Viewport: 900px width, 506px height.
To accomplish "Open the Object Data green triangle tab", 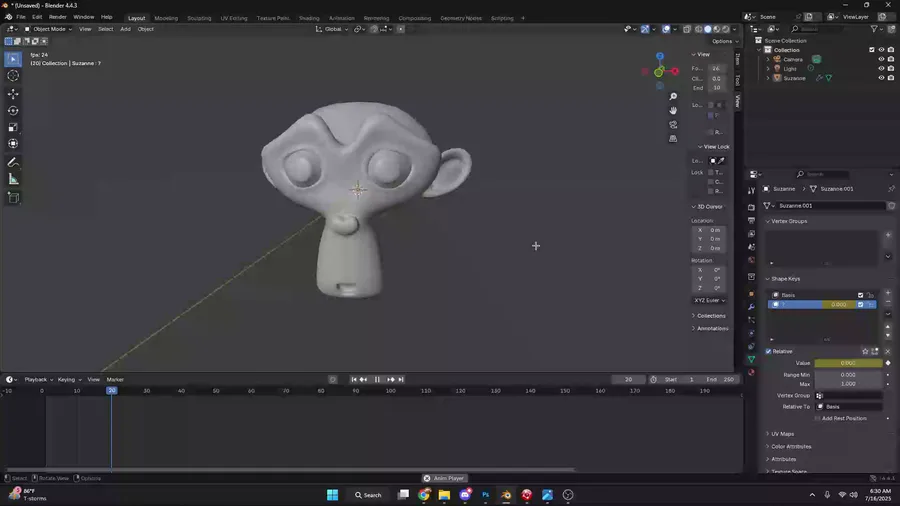I will [x=751, y=359].
